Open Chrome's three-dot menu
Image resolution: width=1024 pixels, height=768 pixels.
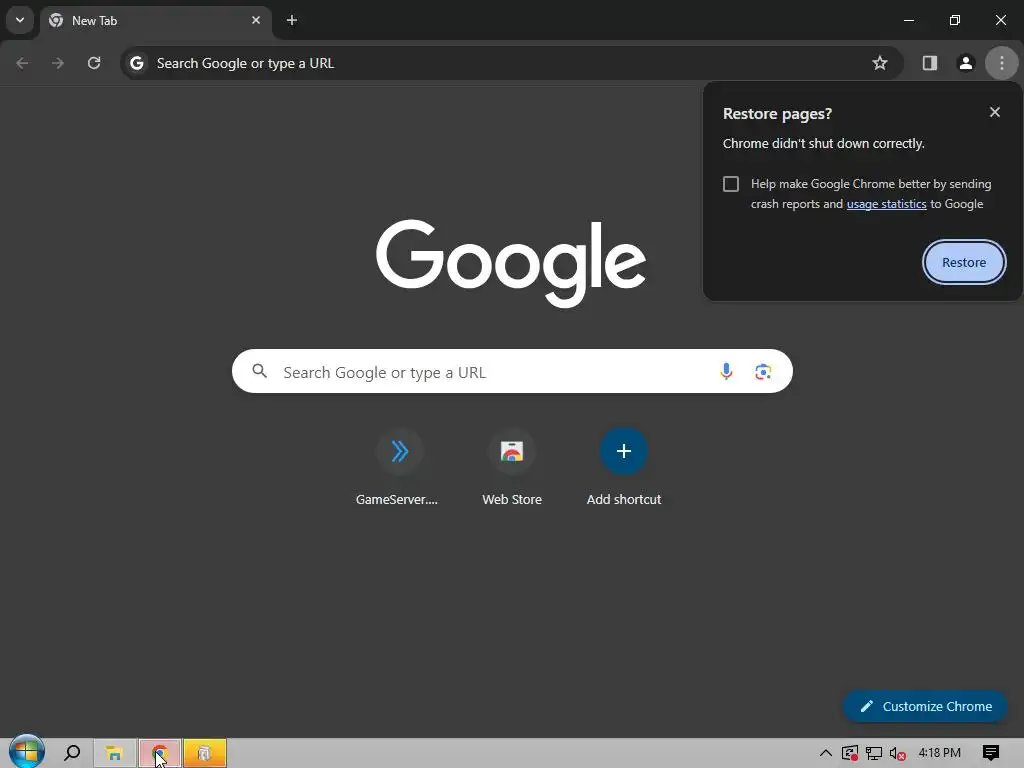tap(1002, 63)
